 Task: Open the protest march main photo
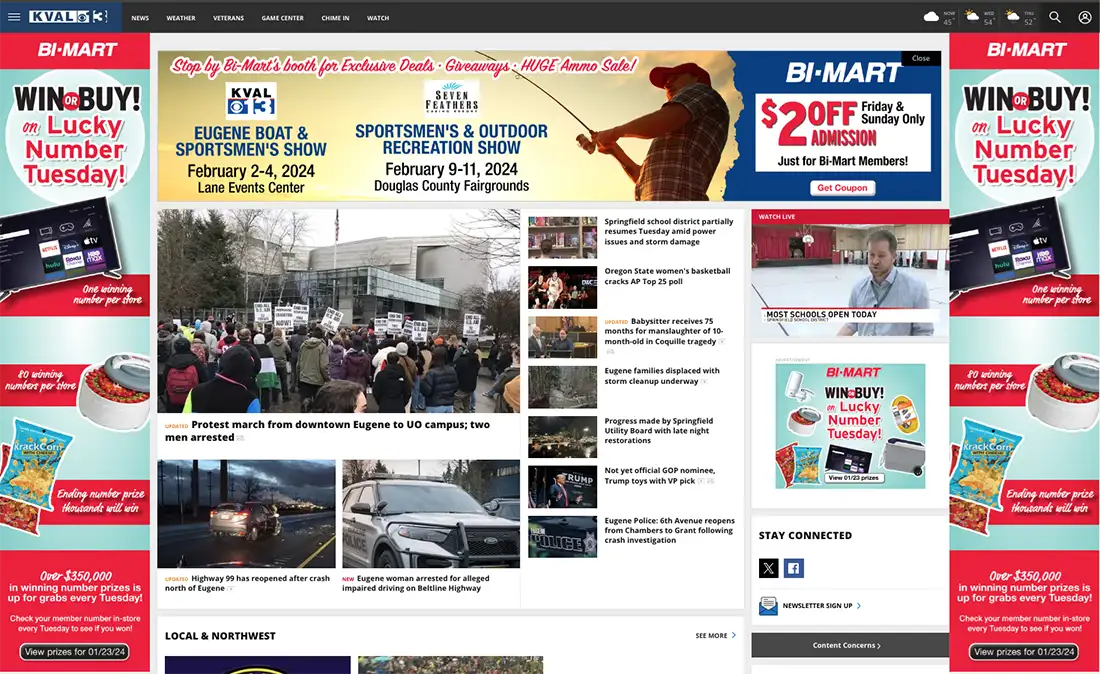click(338, 311)
